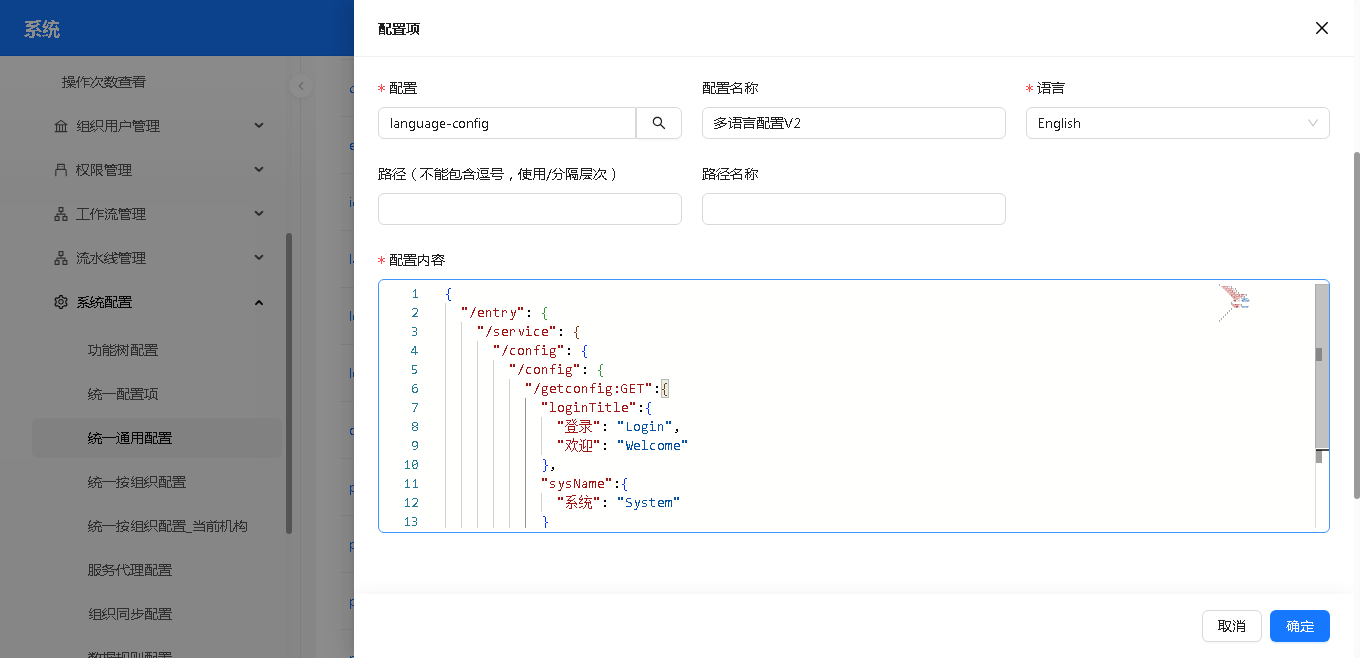
Task: Expand the 工作流管理 menu chevron
Action: (x=259, y=214)
